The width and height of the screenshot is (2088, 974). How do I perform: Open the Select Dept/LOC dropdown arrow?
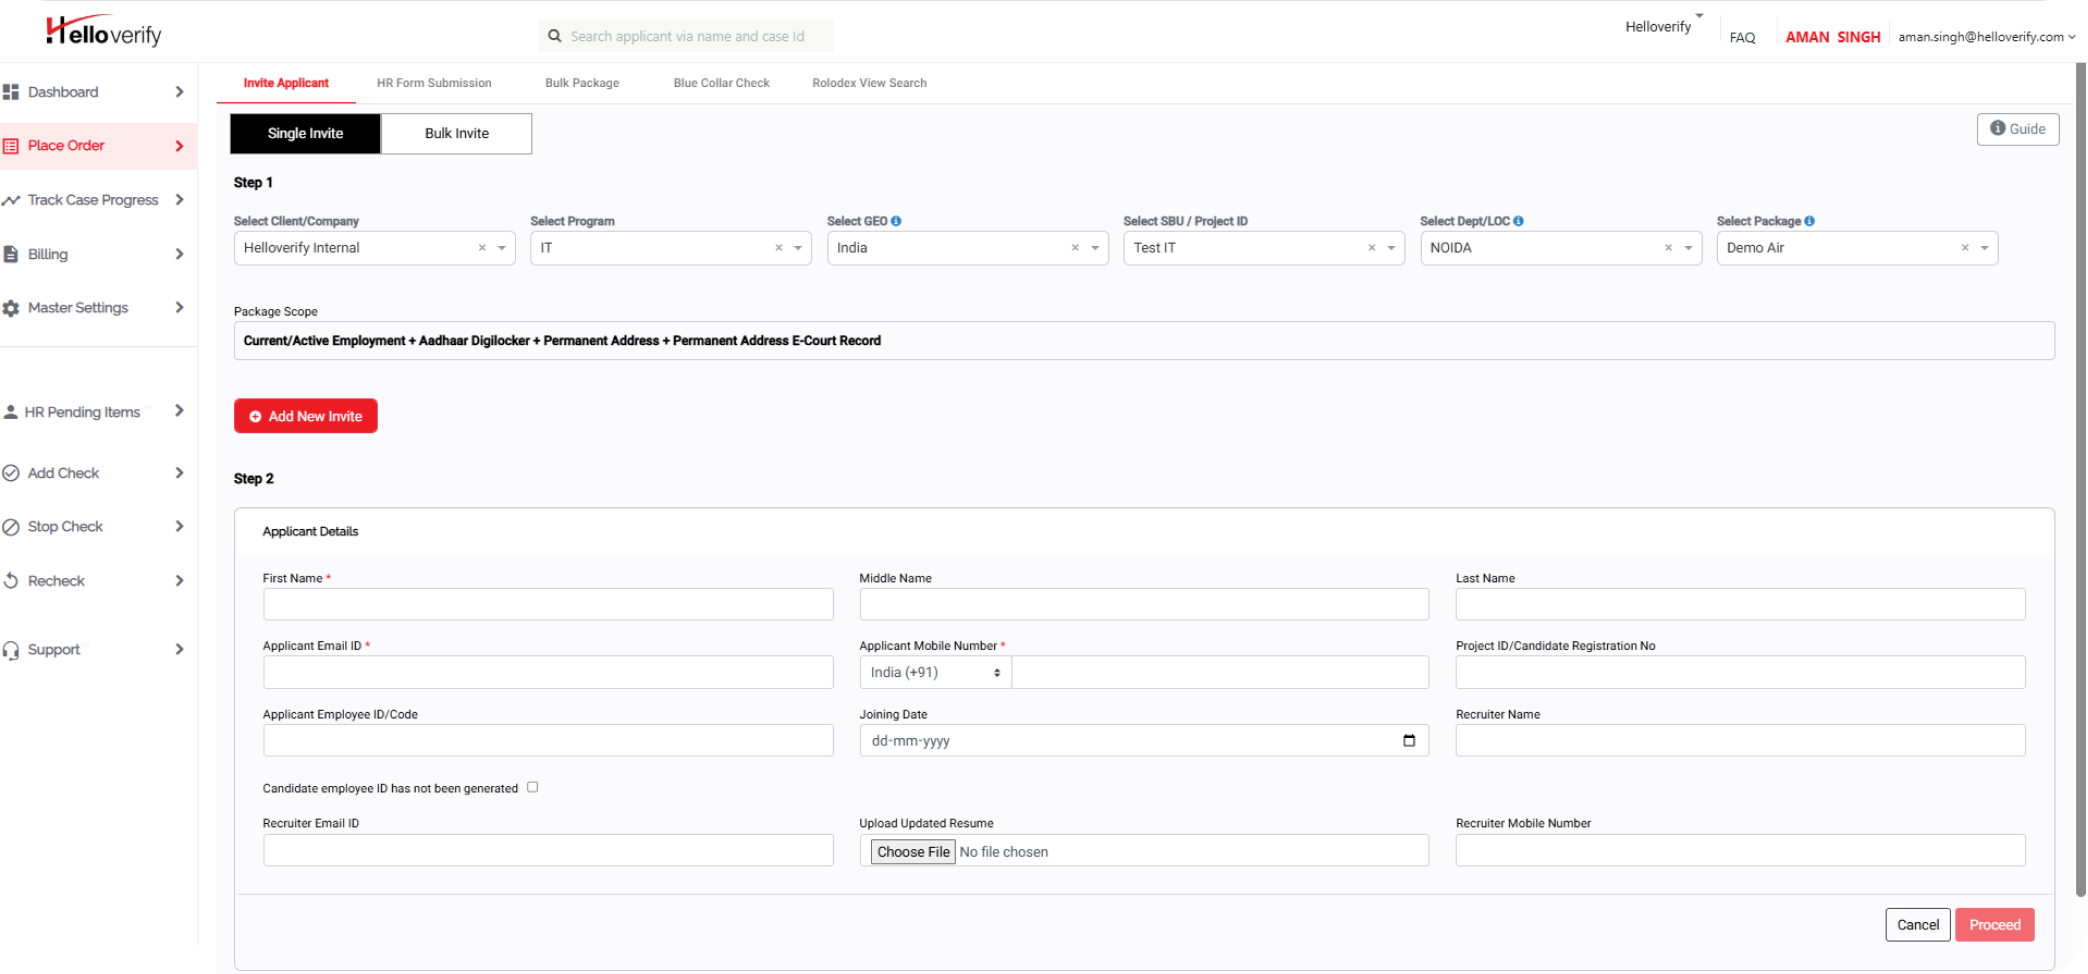tap(1688, 248)
